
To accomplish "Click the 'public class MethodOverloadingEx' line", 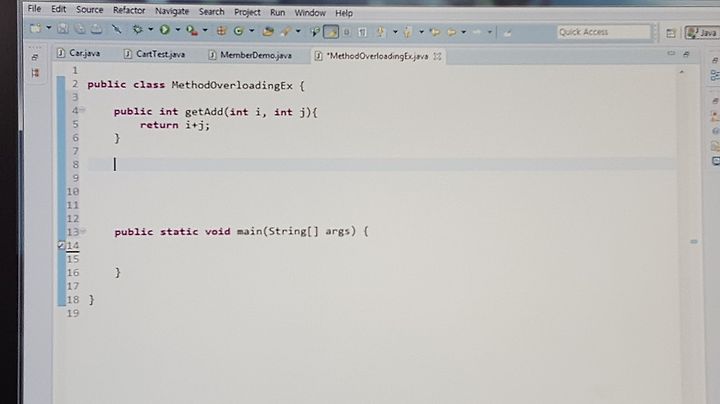I will (196, 85).
